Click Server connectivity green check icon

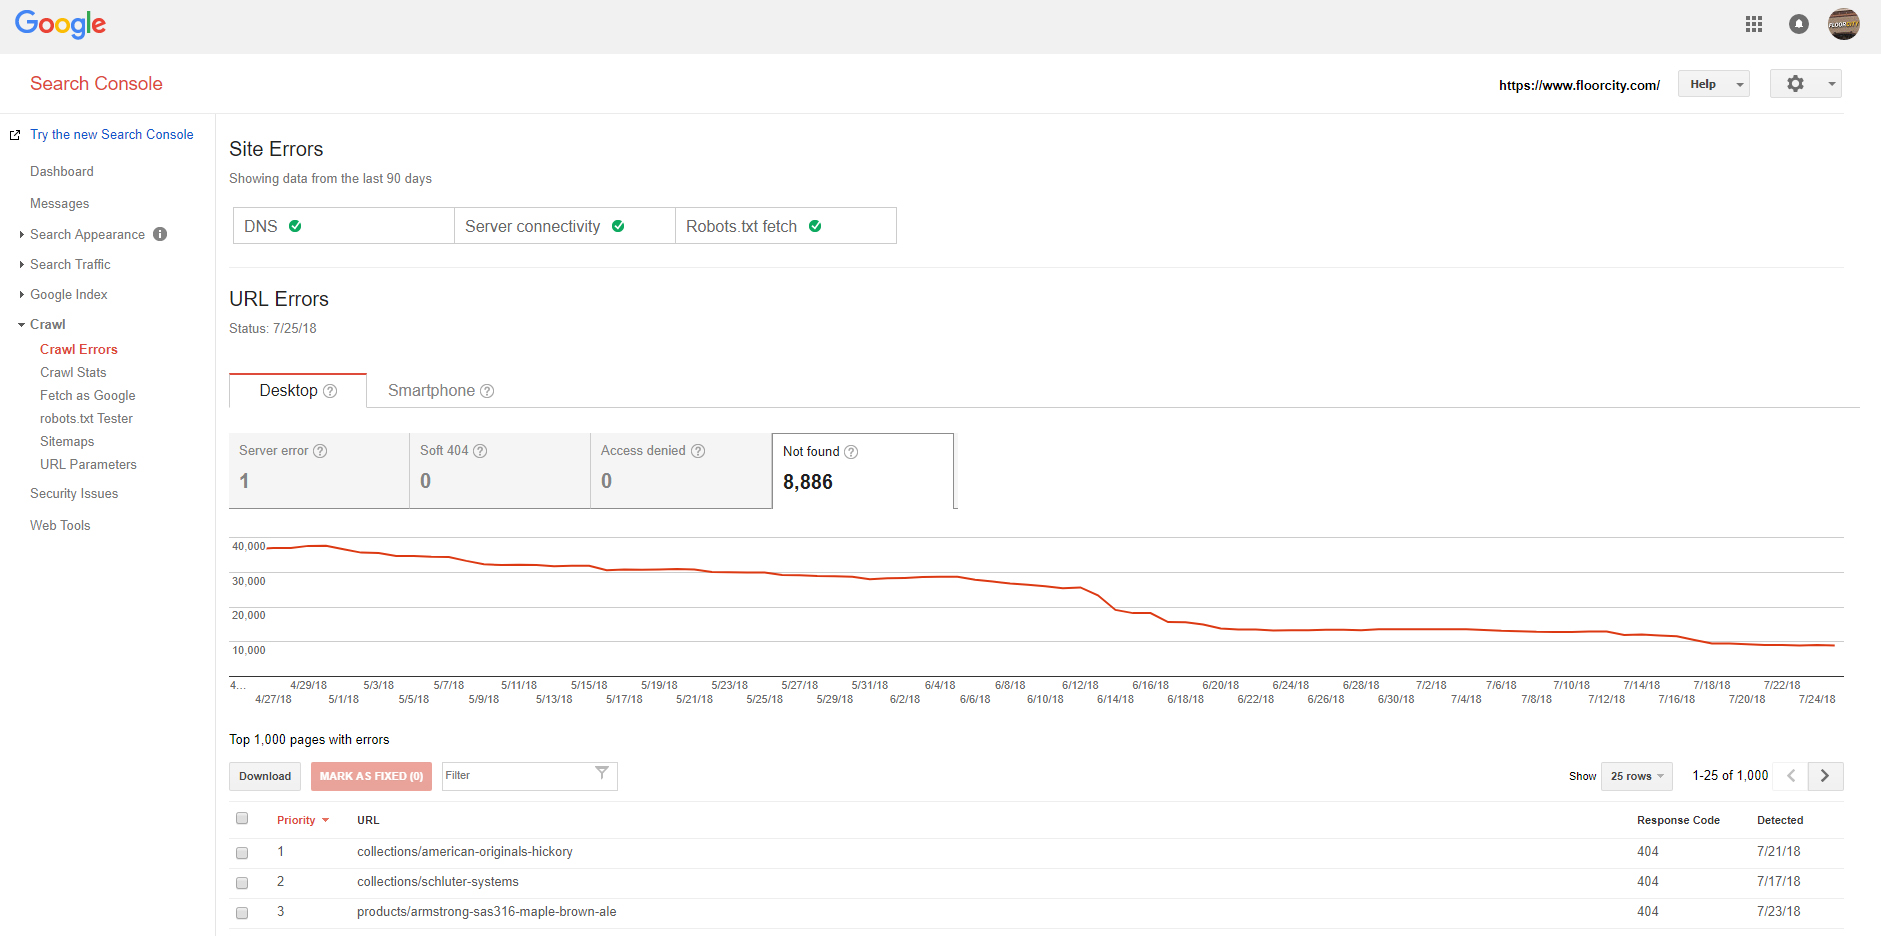[x=618, y=226]
